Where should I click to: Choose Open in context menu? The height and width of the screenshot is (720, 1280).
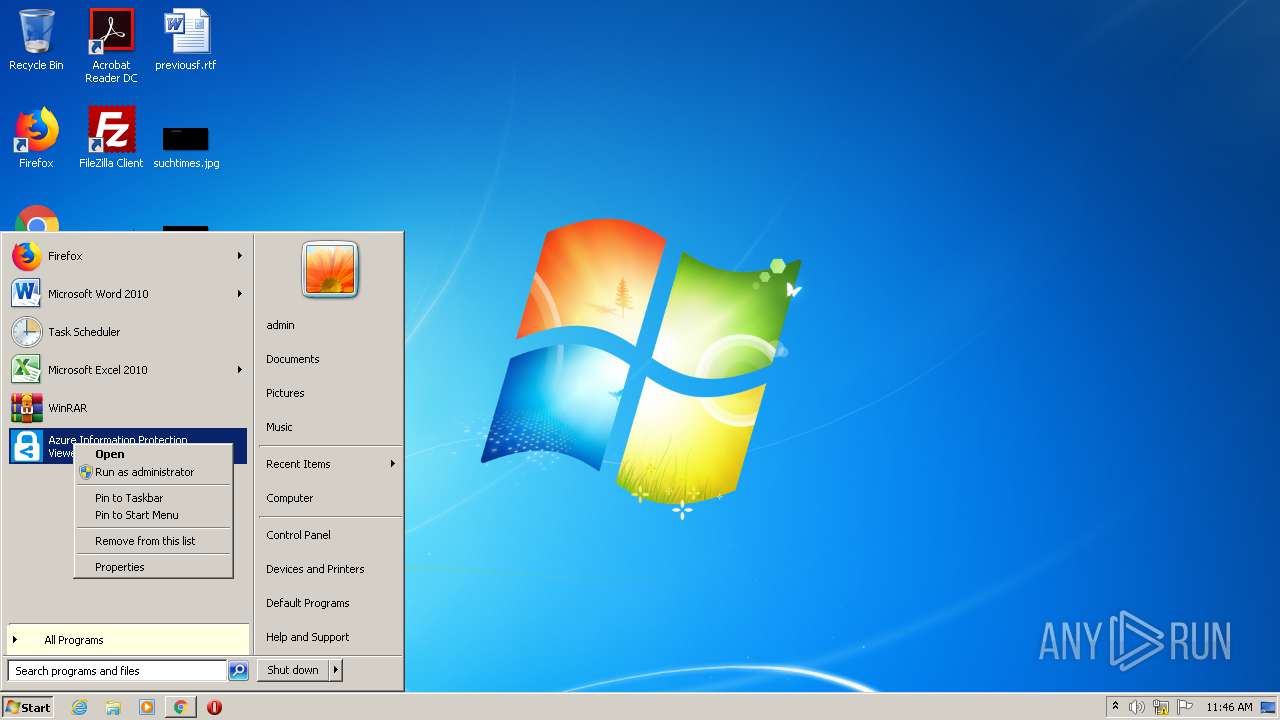(x=154, y=454)
